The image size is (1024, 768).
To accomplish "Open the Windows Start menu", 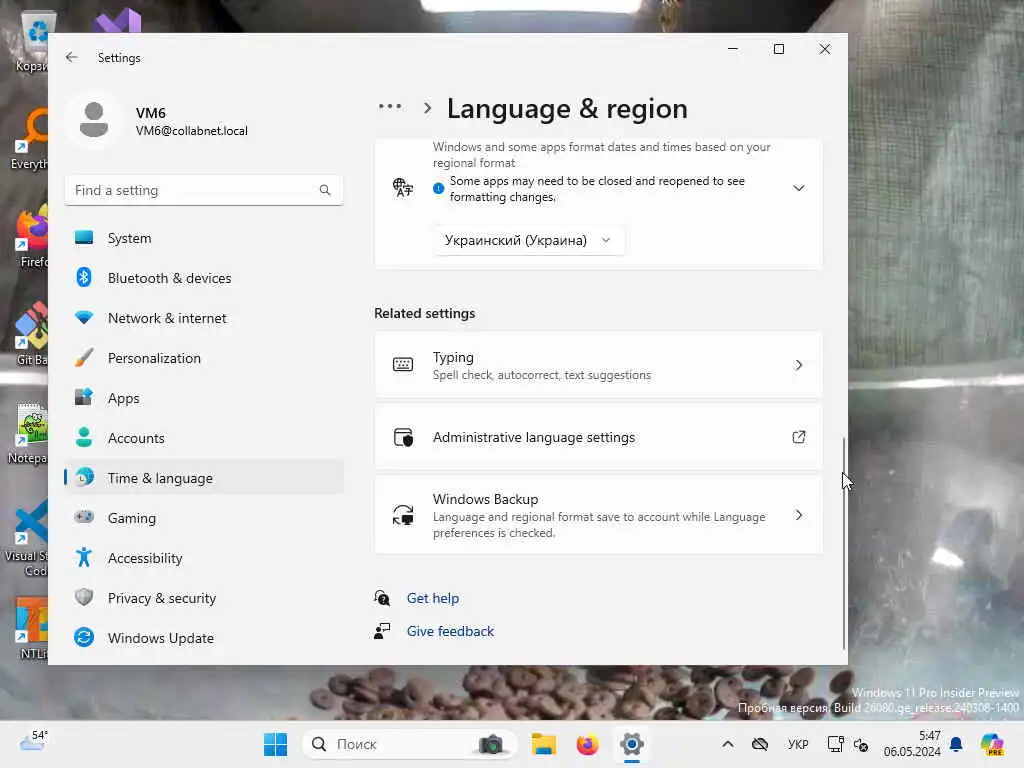I will point(275,744).
